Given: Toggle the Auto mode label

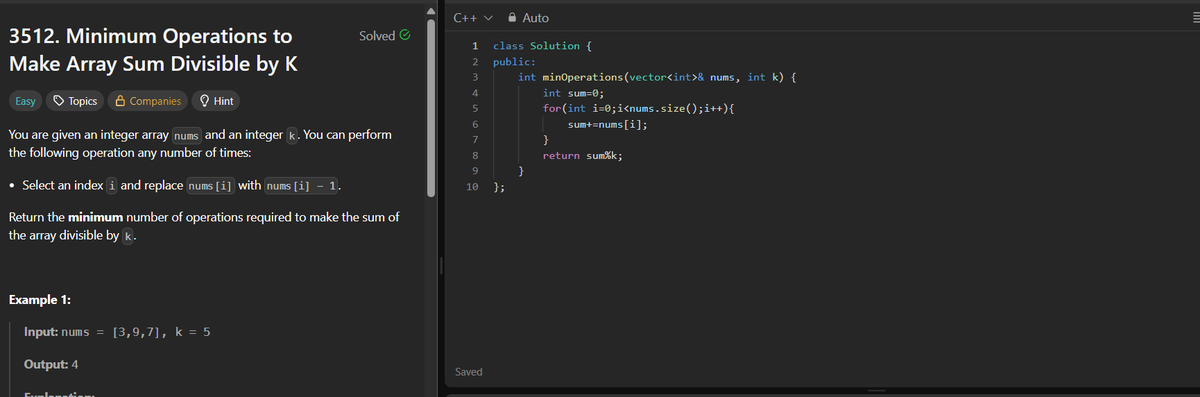Looking at the screenshot, I should point(535,18).
